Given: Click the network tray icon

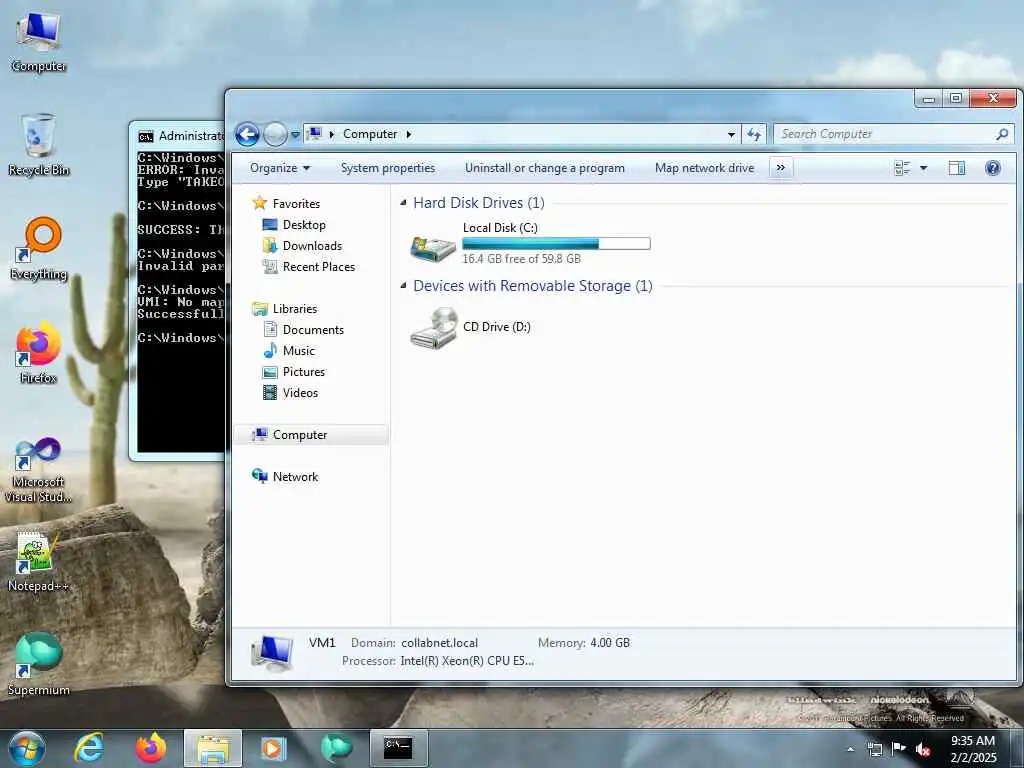Looking at the screenshot, I should click(x=874, y=749).
